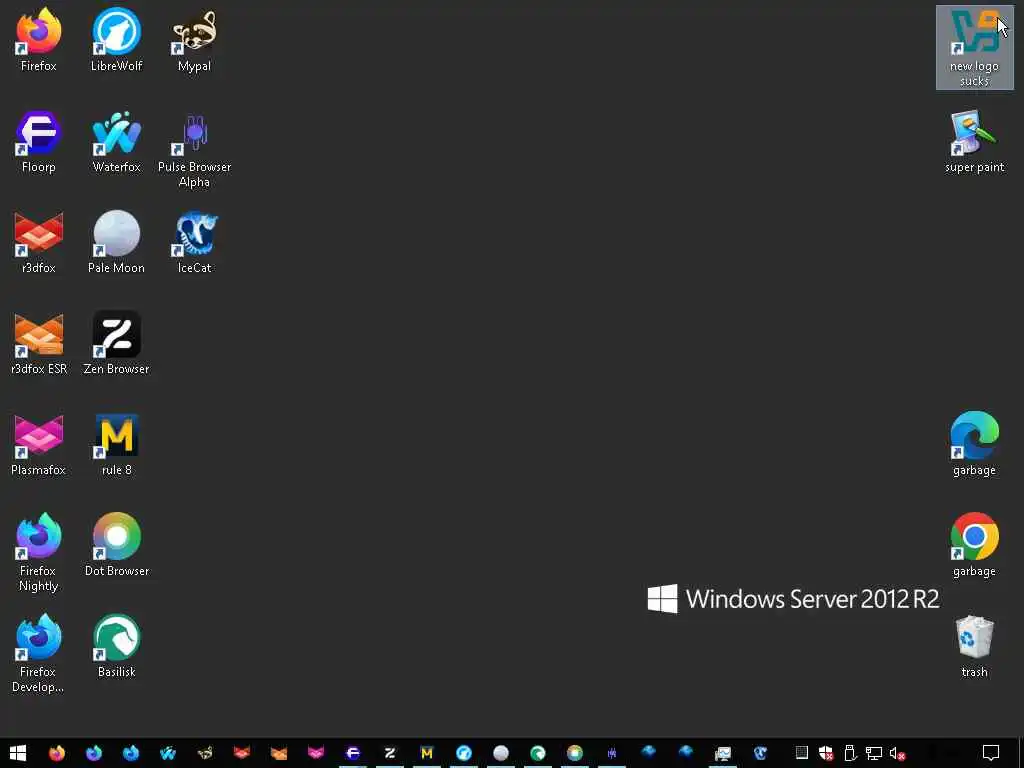Click the 'new logo sucks' desktop shortcut
1024x768 pixels.
pos(974,47)
